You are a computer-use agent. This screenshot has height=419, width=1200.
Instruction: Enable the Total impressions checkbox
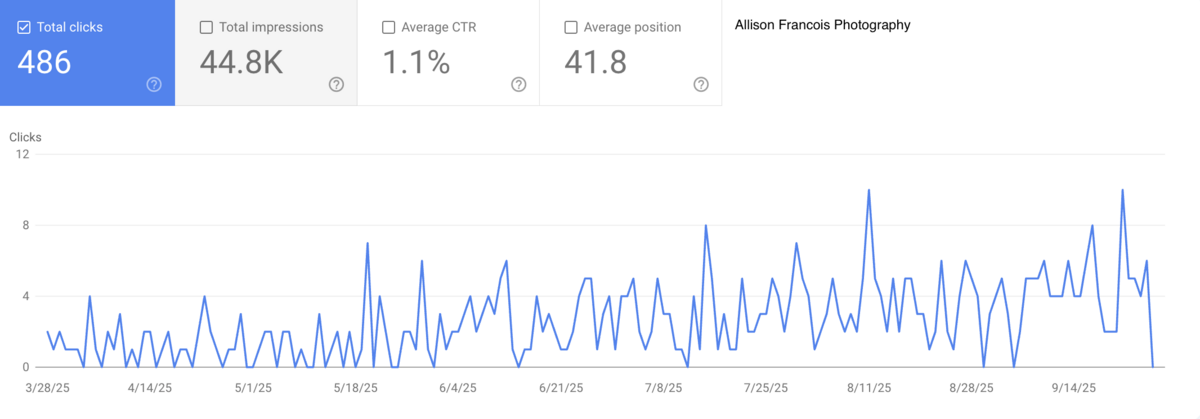[206, 27]
